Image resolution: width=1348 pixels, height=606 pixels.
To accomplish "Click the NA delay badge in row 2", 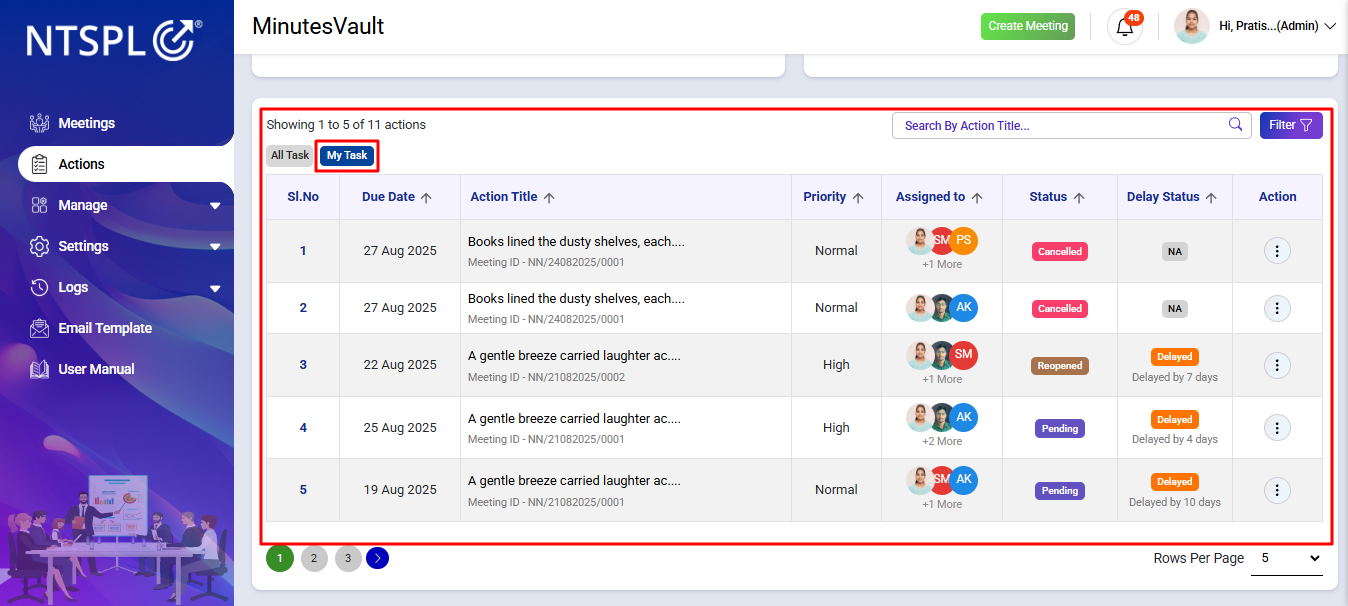I will 1175,309.
